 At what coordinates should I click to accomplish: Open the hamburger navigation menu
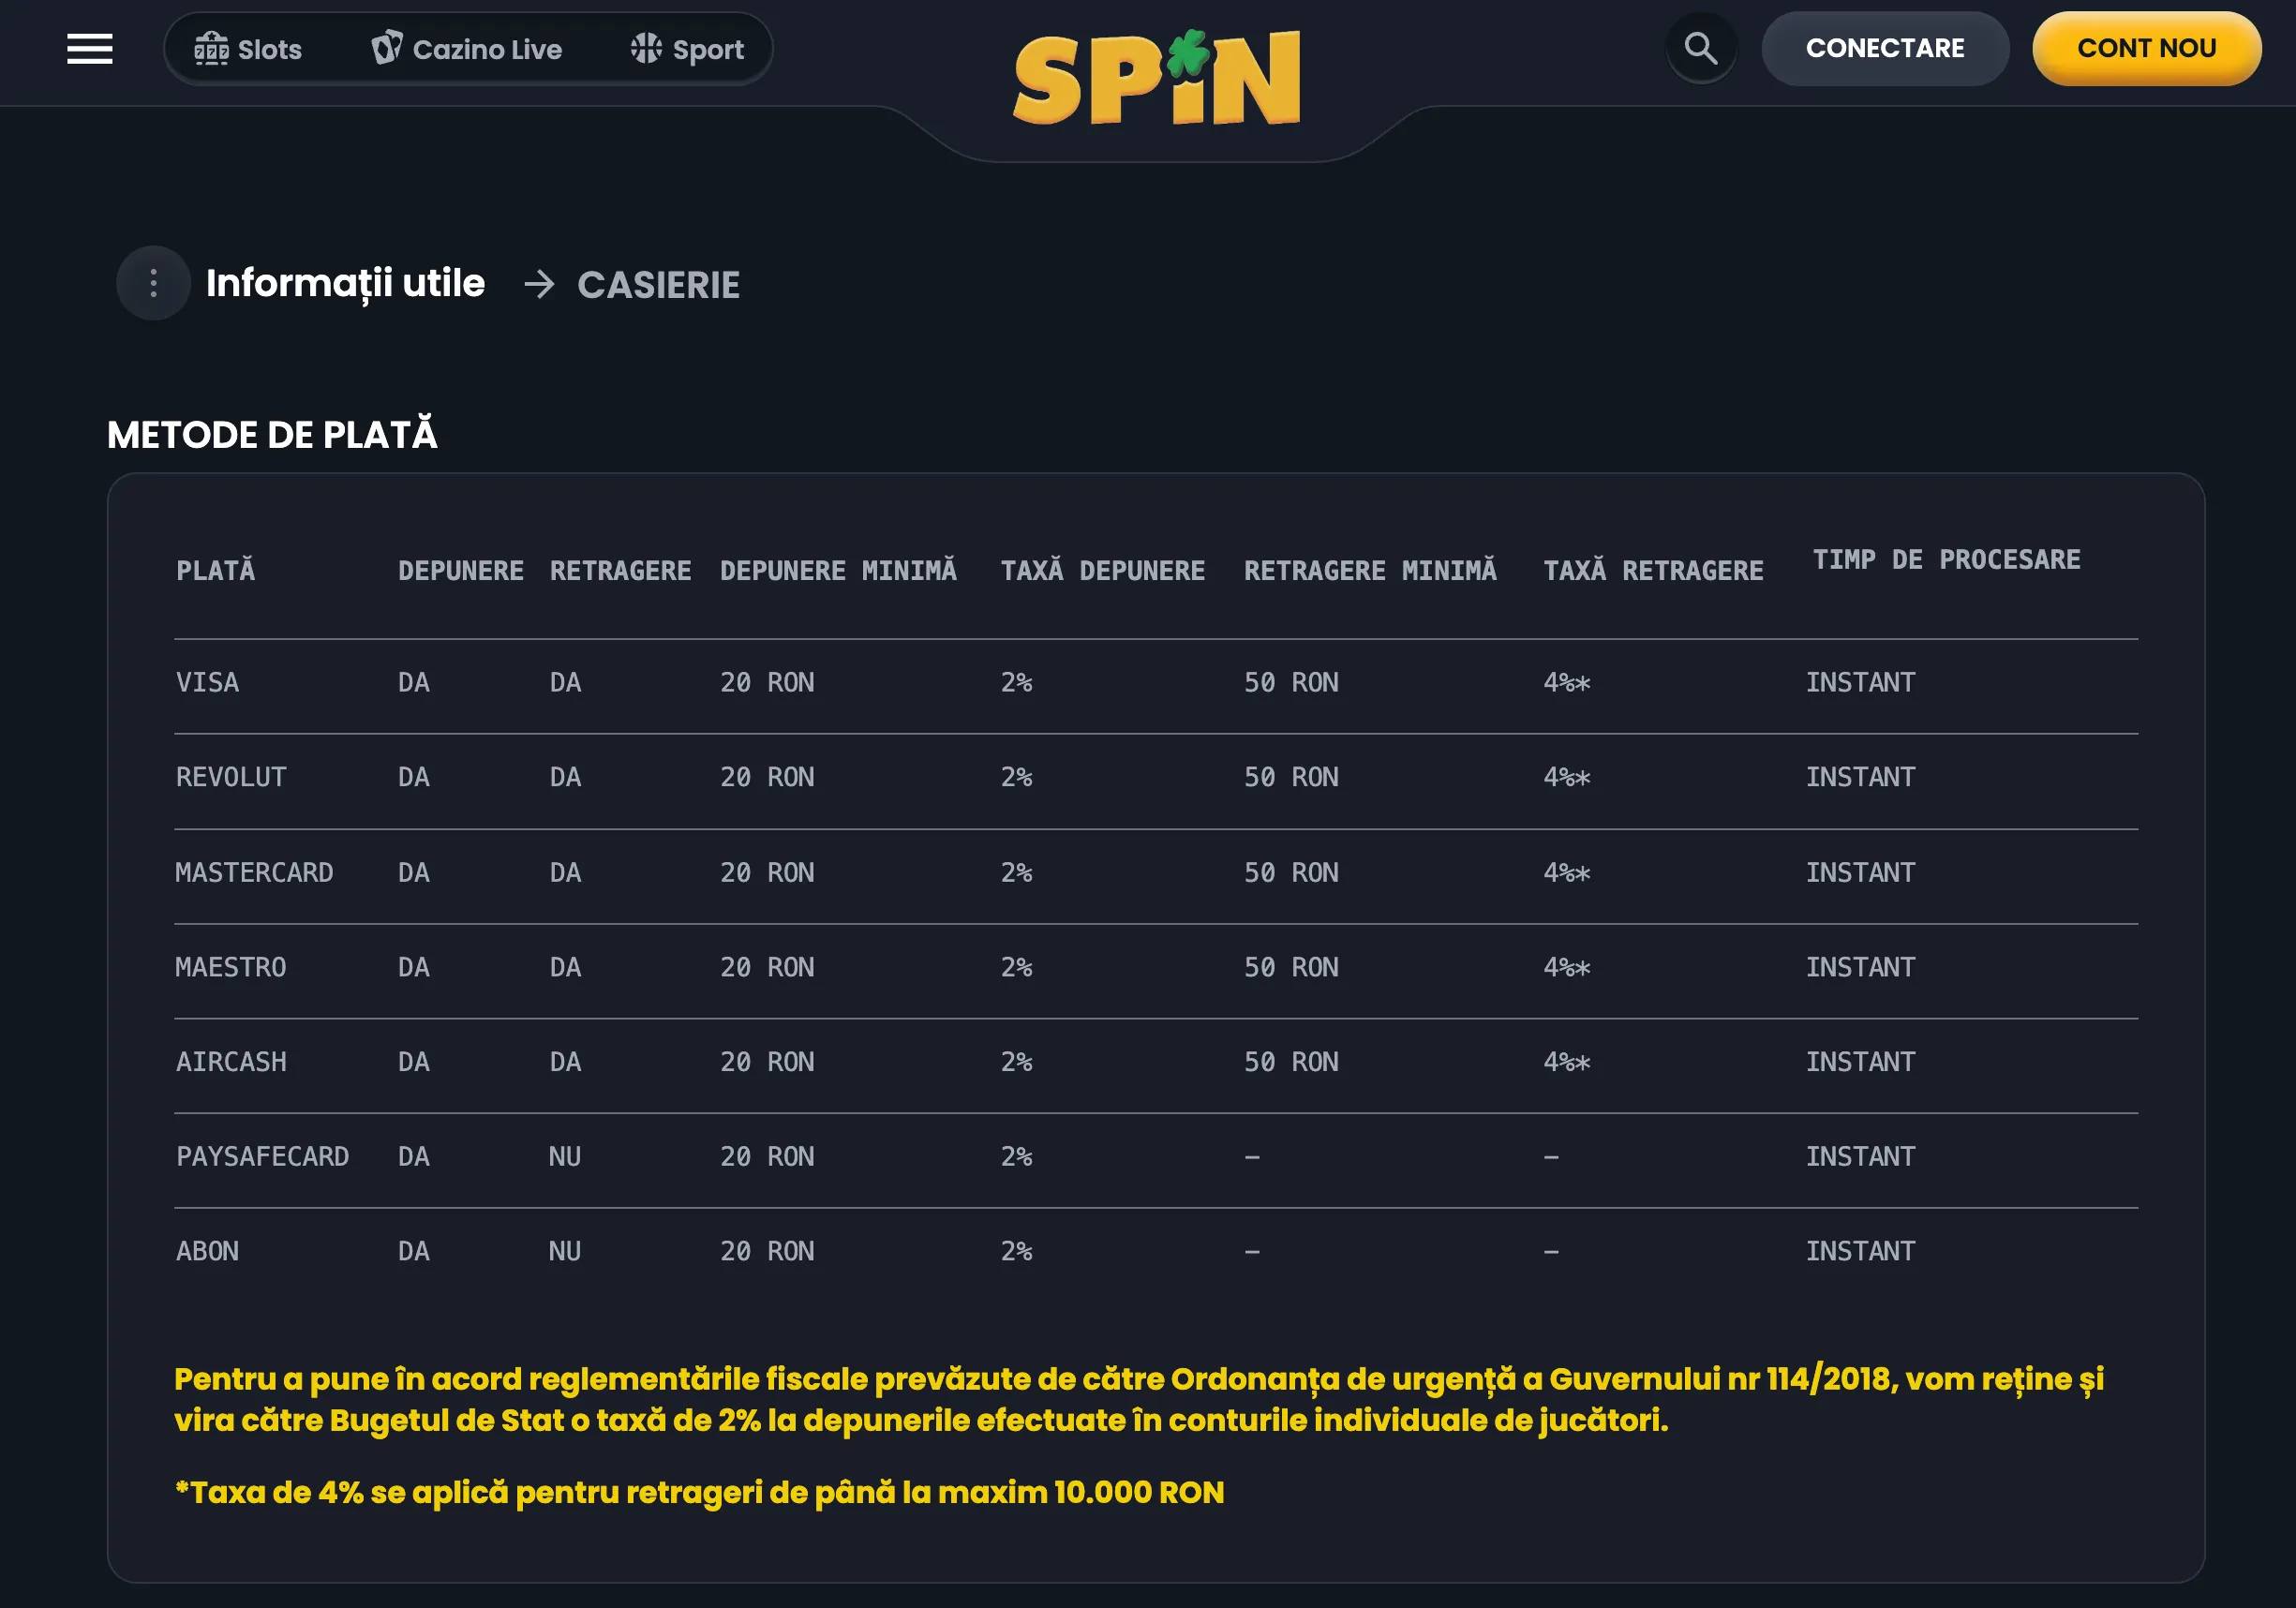[x=89, y=48]
